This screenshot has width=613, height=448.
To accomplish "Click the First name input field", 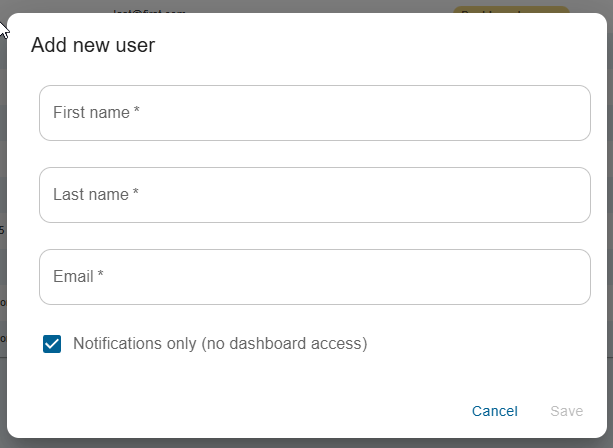I will (314, 113).
